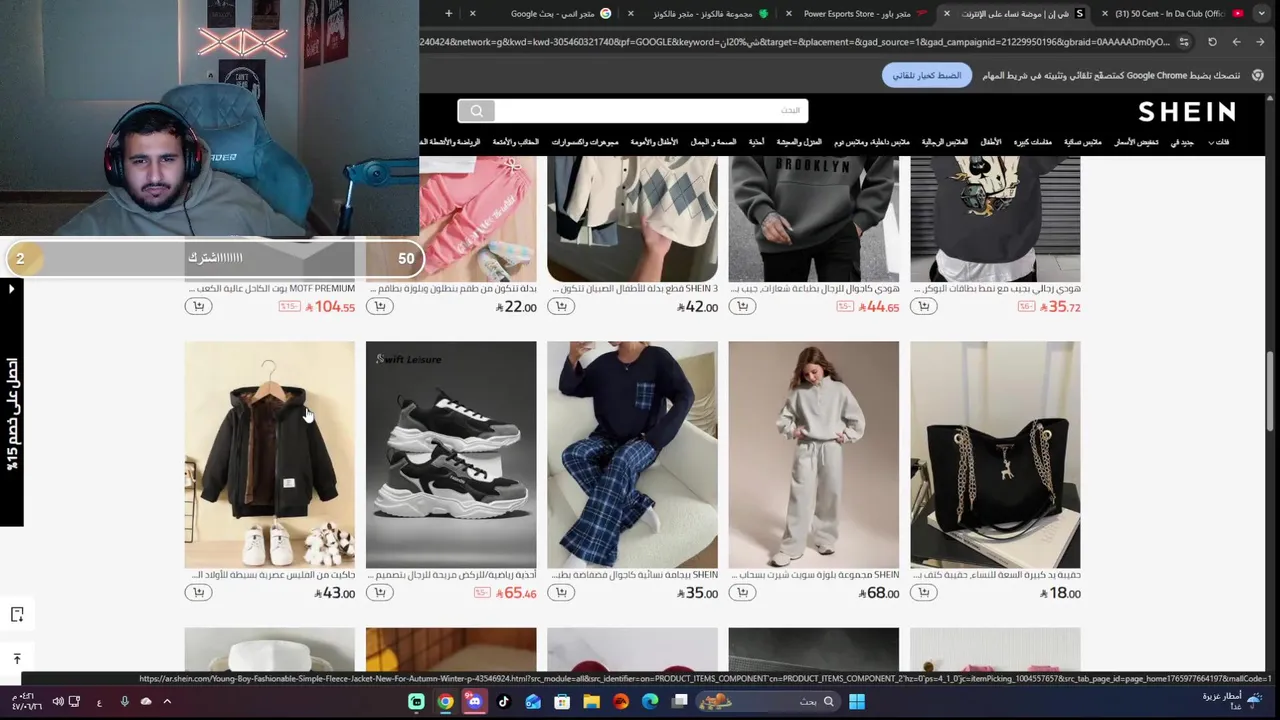
Task: Add the 18.00 black tote bag to cart
Action: [x=923, y=593]
